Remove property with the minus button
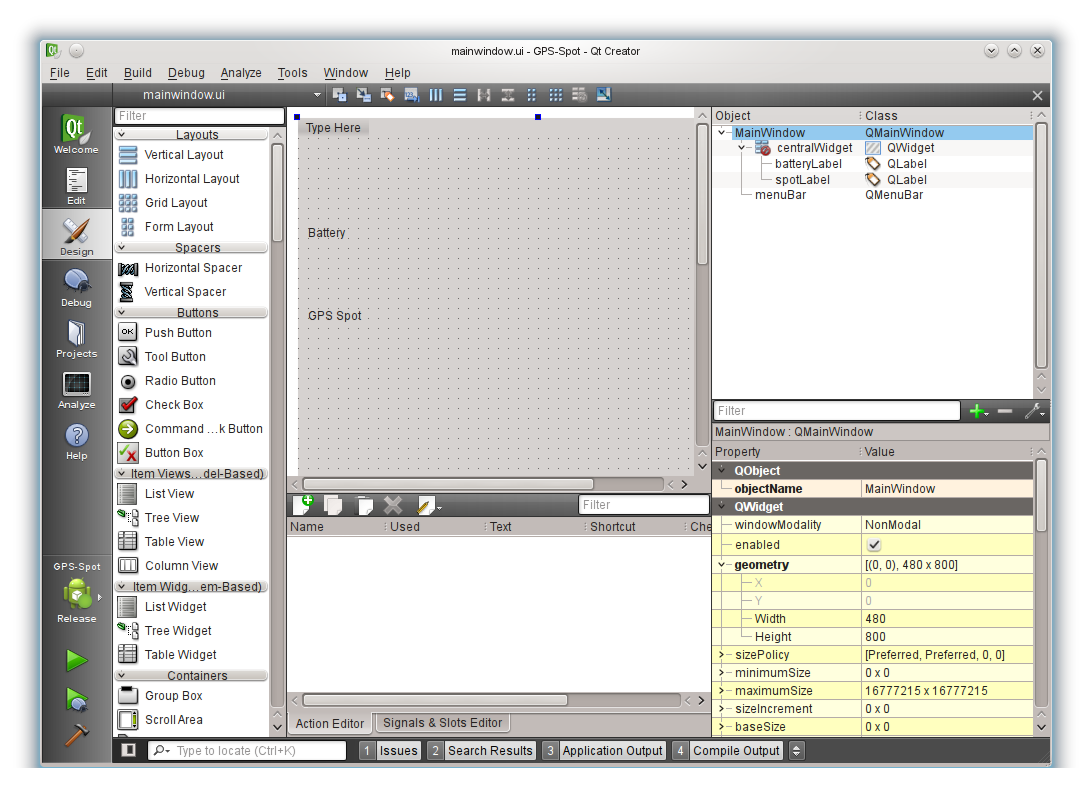 [1004, 412]
